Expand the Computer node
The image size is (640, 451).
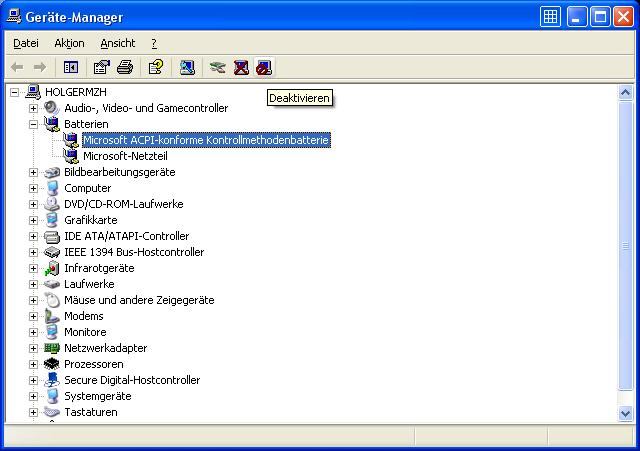pos(33,188)
